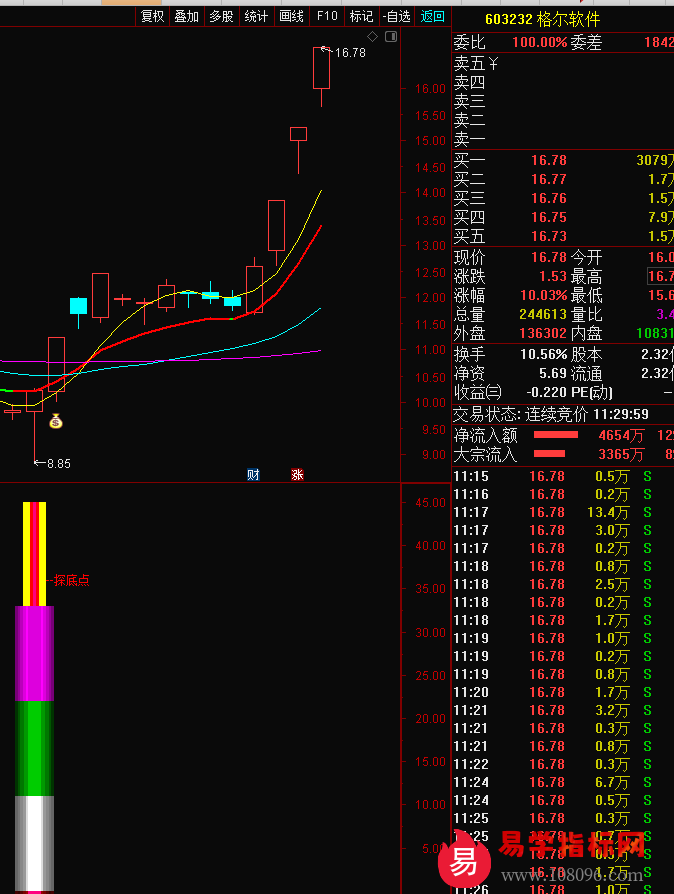
Task: Remove stock via -自选 button
Action: pos(397,16)
